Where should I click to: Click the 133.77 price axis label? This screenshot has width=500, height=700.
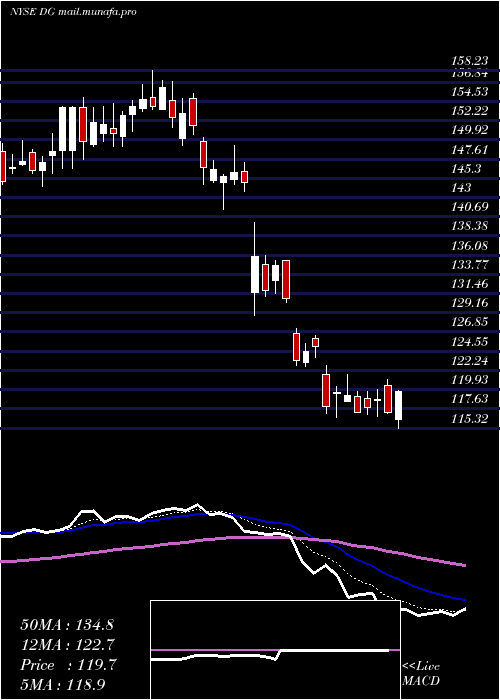[468, 265]
